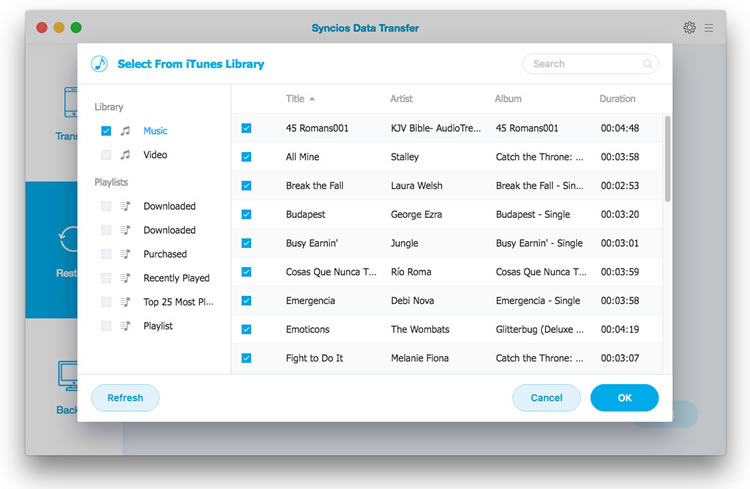Click the Transfer phone icon in background window
This screenshot has width=750, height=489.
(71, 102)
